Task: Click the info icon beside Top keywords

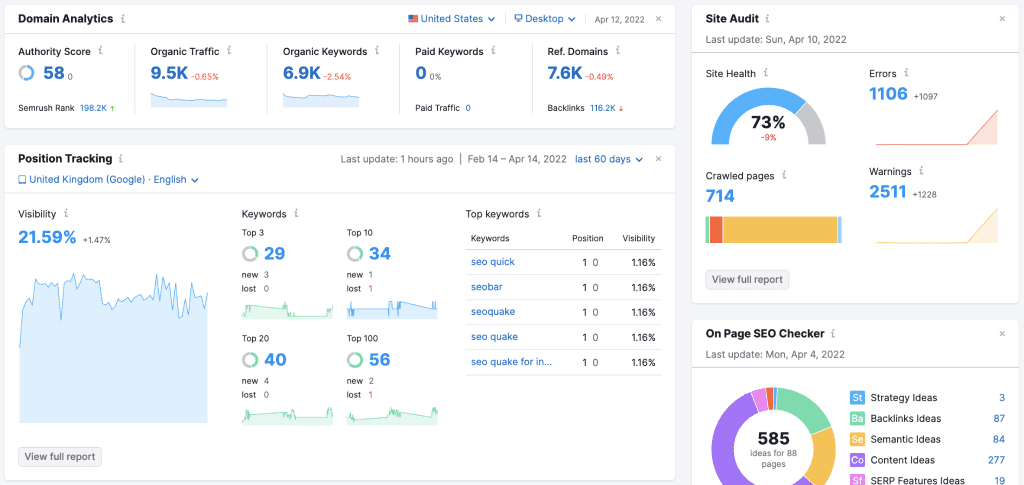Action: (539, 213)
